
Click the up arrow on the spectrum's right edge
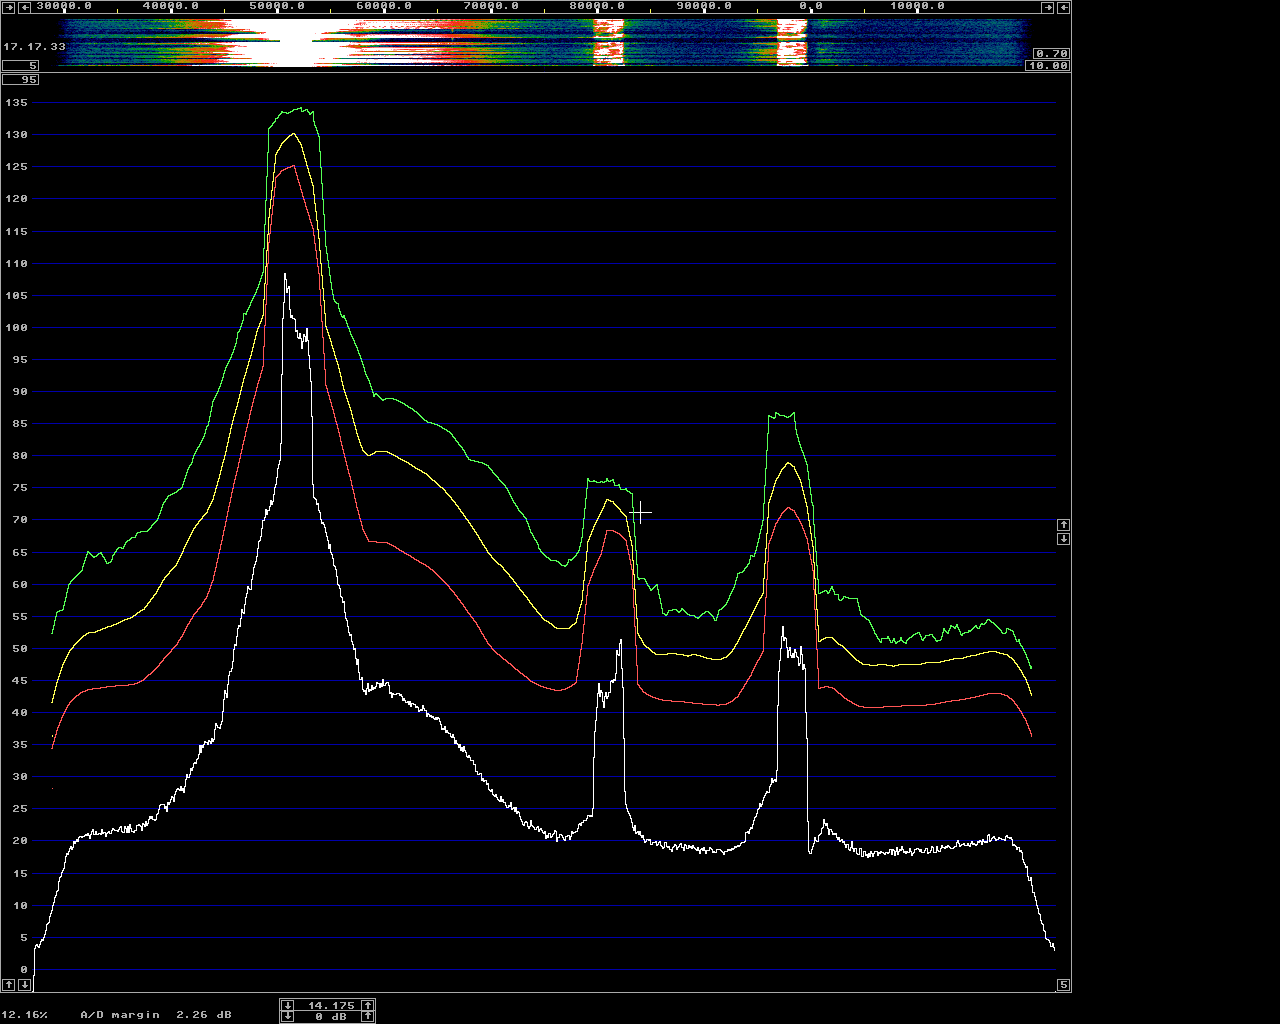pos(1064,524)
